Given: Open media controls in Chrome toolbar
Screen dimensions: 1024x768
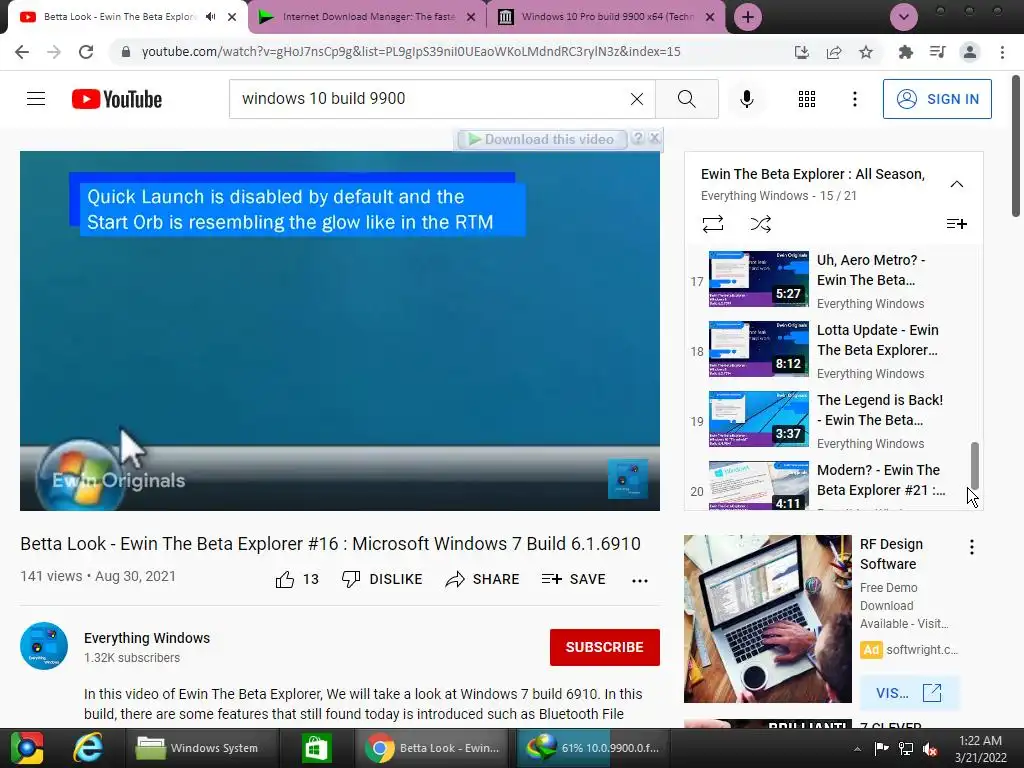Looking at the screenshot, I should 937,52.
